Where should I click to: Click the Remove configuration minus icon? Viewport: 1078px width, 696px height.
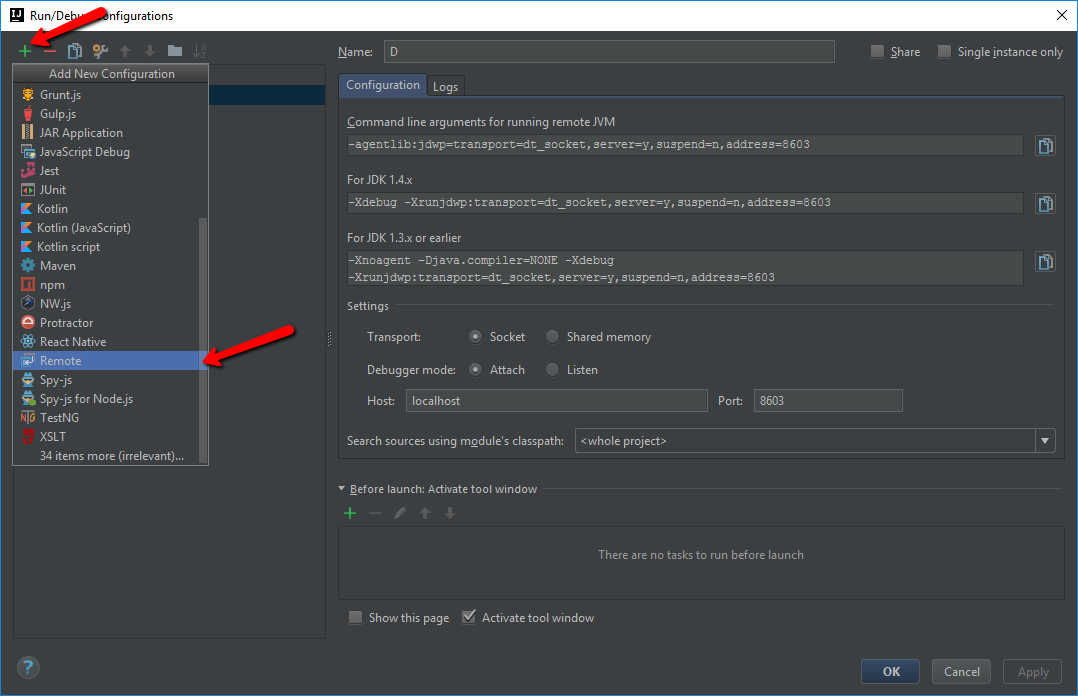48,50
